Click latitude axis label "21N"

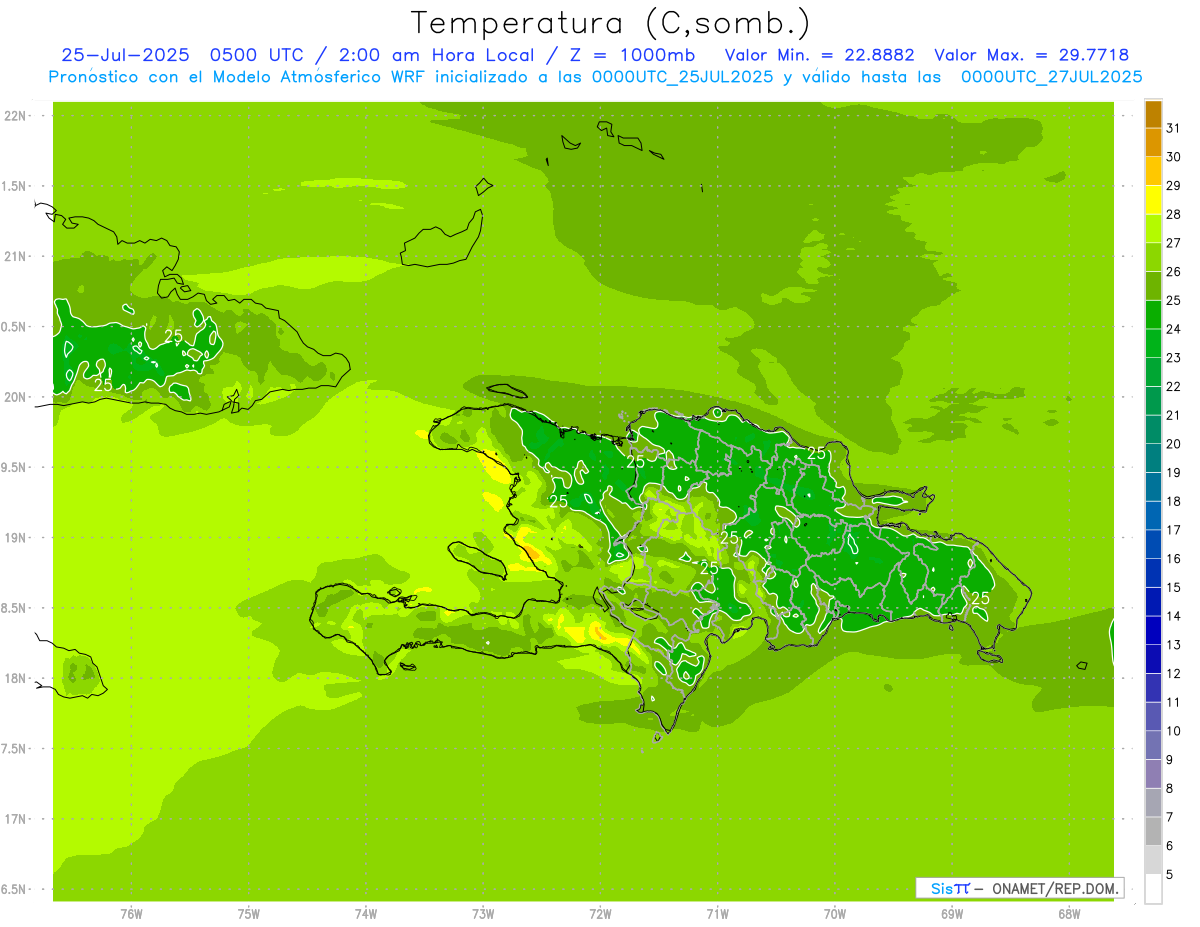tap(15, 256)
